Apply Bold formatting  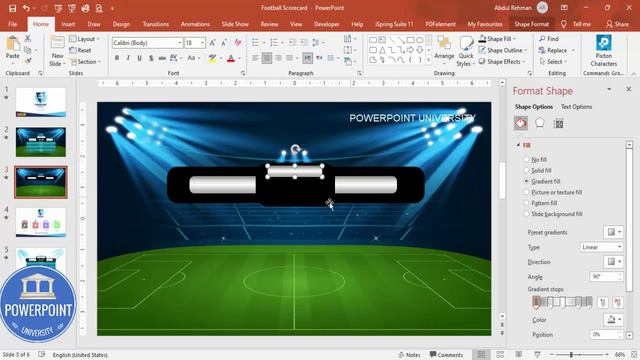point(117,58)
